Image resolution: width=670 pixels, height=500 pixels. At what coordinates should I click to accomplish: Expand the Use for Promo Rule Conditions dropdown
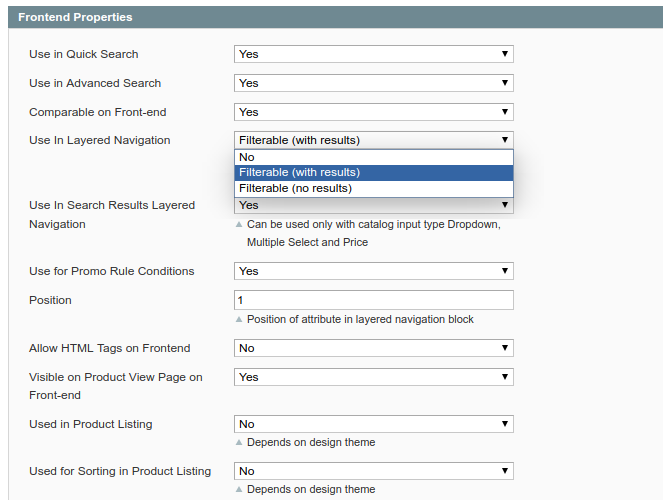374,271
